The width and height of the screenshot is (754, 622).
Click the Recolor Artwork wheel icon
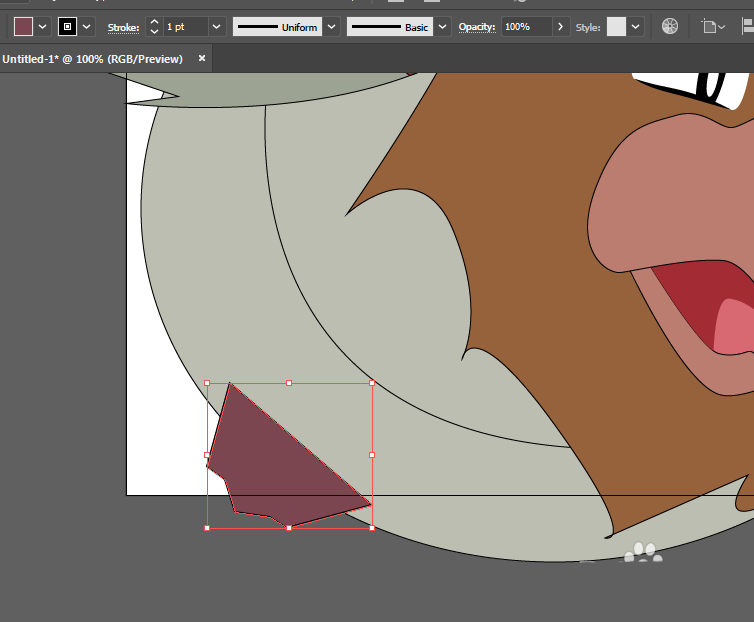670,26
